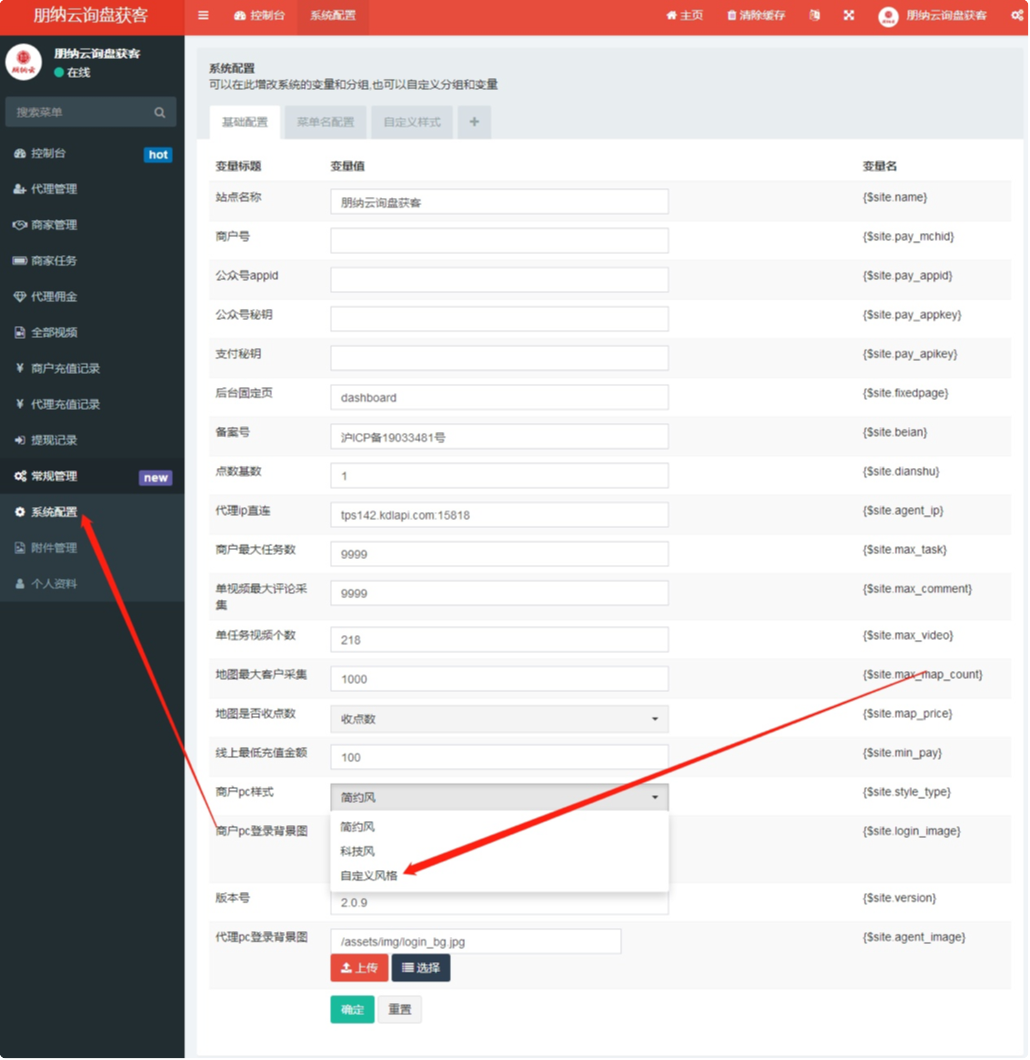Click 清除缓存 trash button
The width and height of the screenshot is (1030, 1060).
click(x=756, y=16)
